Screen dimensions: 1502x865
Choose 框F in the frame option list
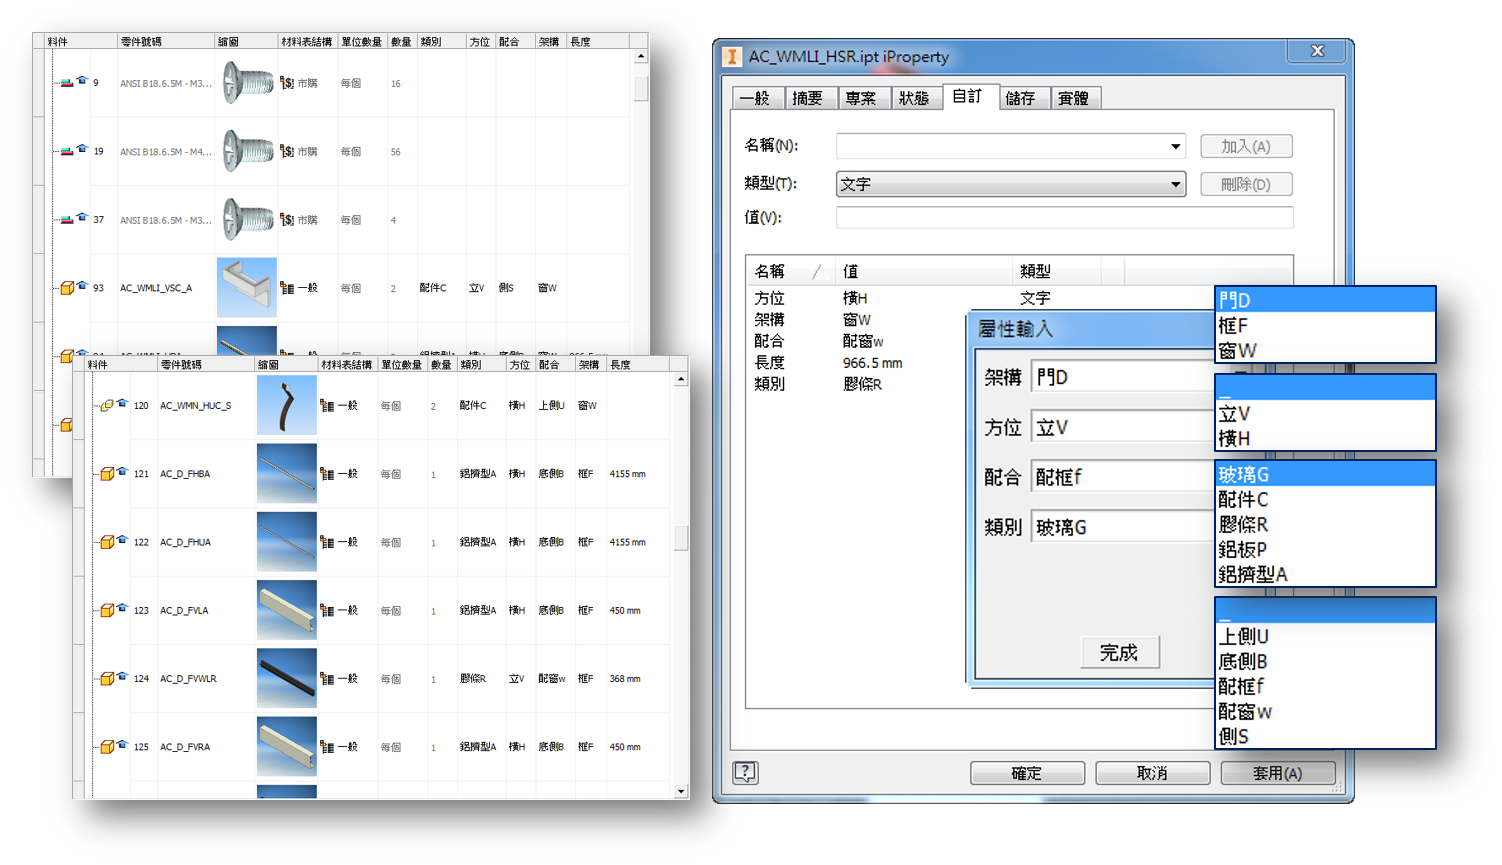pyautogui.click(x=1233, y=326)
